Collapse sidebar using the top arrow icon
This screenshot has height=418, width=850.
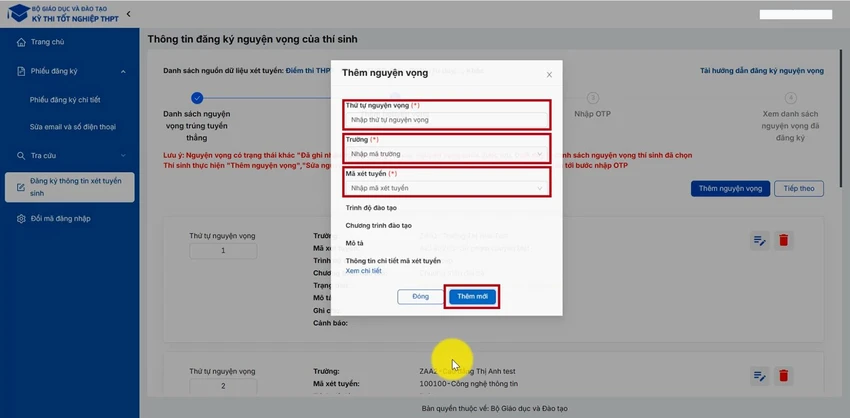pyautogui.click(x=128, y=14)
